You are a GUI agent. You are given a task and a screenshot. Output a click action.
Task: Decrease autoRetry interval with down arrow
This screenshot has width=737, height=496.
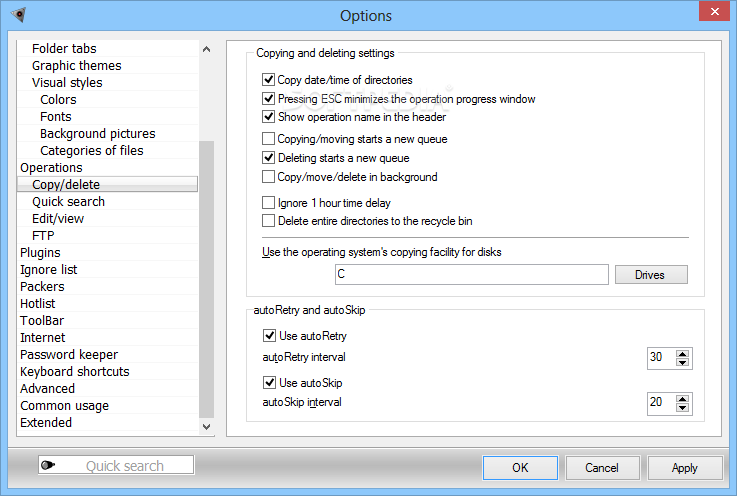pos(682,362)
